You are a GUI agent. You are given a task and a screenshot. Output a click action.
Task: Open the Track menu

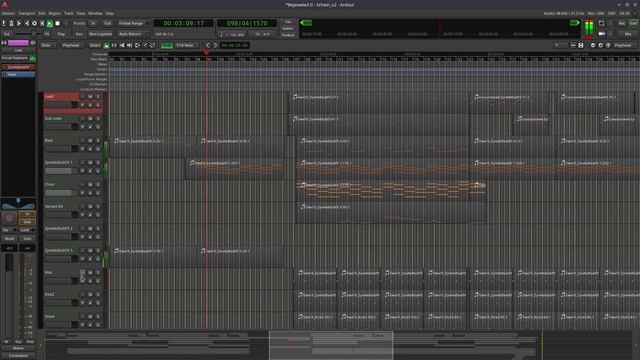click(x=69, y=13)
